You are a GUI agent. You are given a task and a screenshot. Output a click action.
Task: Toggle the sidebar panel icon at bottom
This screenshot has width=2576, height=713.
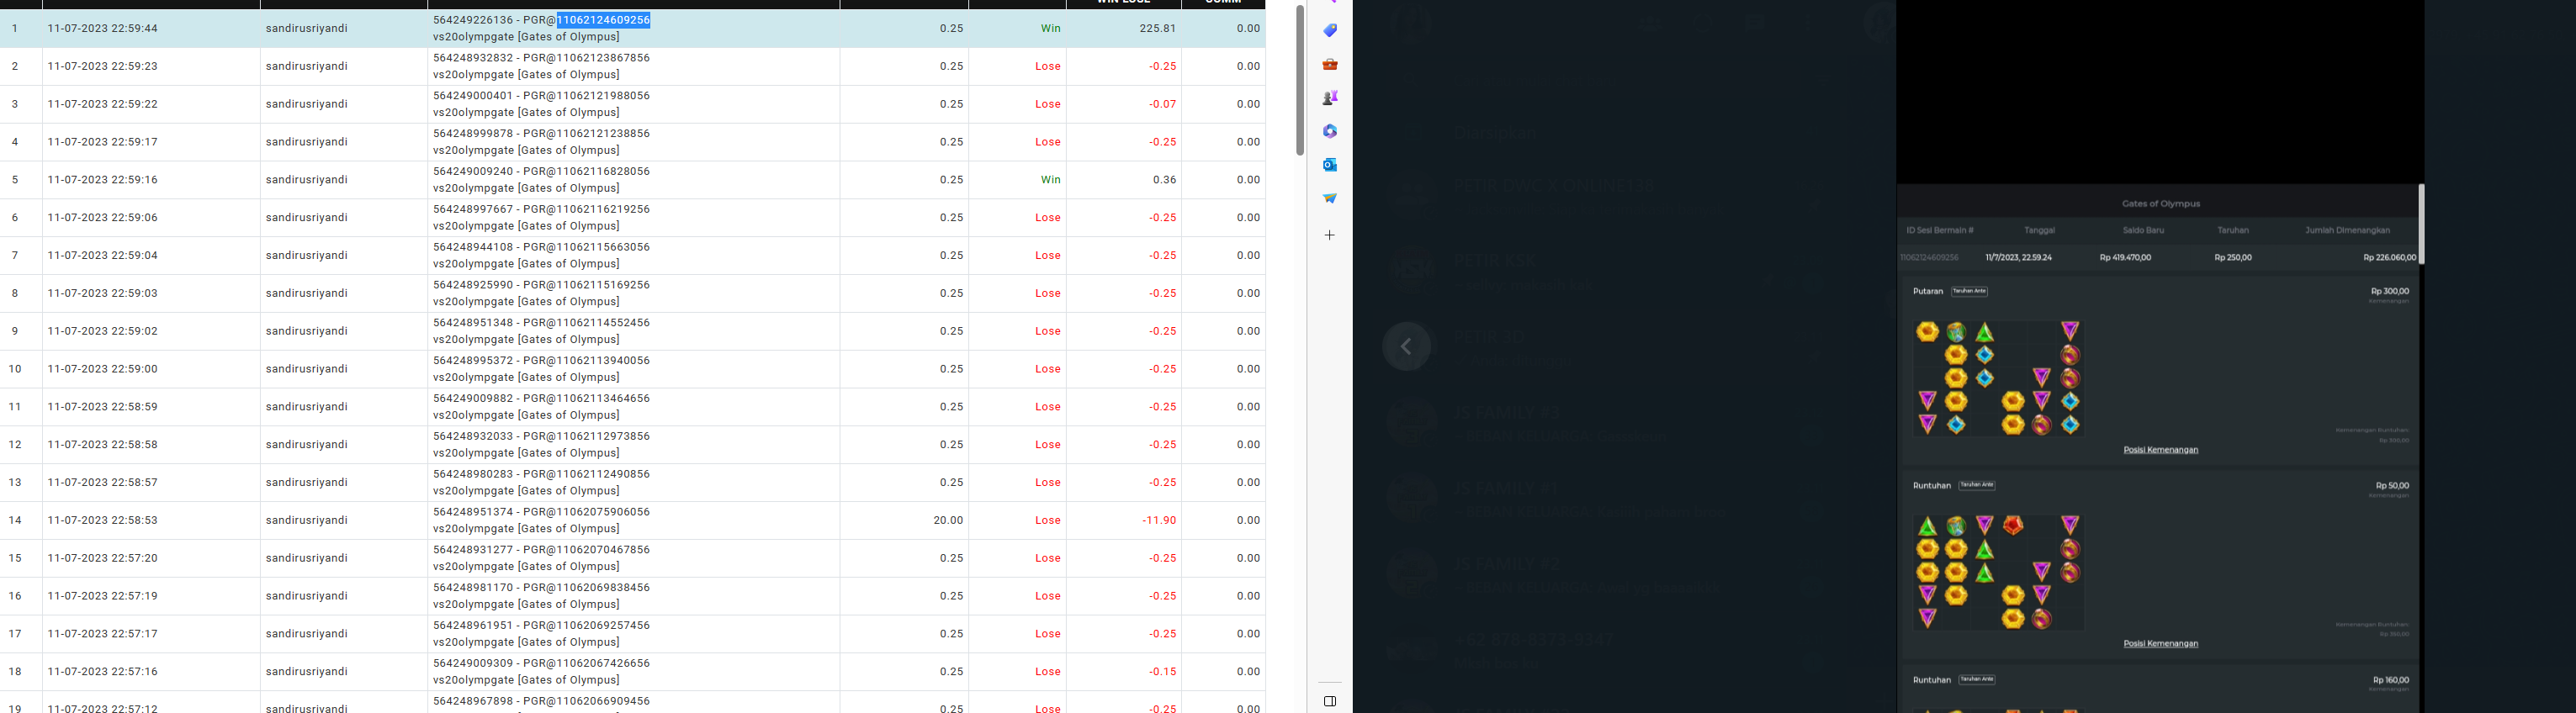[x=1330, y=701]
